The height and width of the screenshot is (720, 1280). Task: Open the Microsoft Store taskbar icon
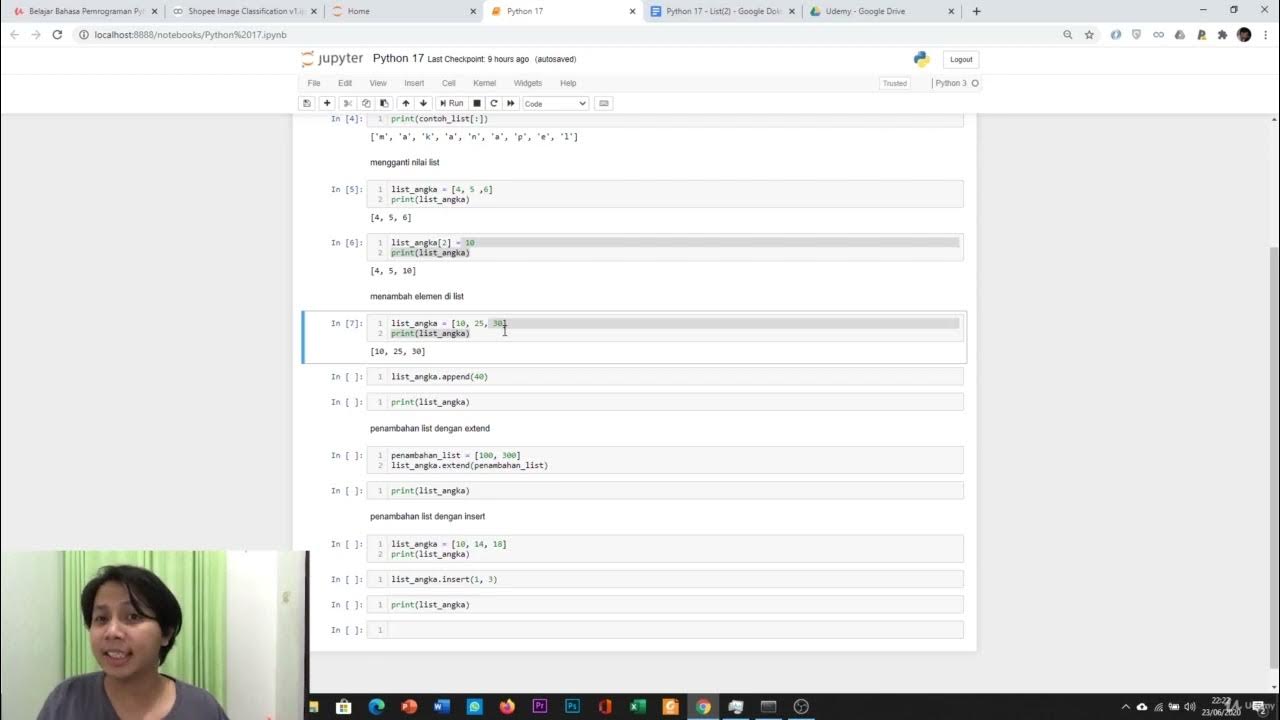pyautogui.click(x=343, y=707)
